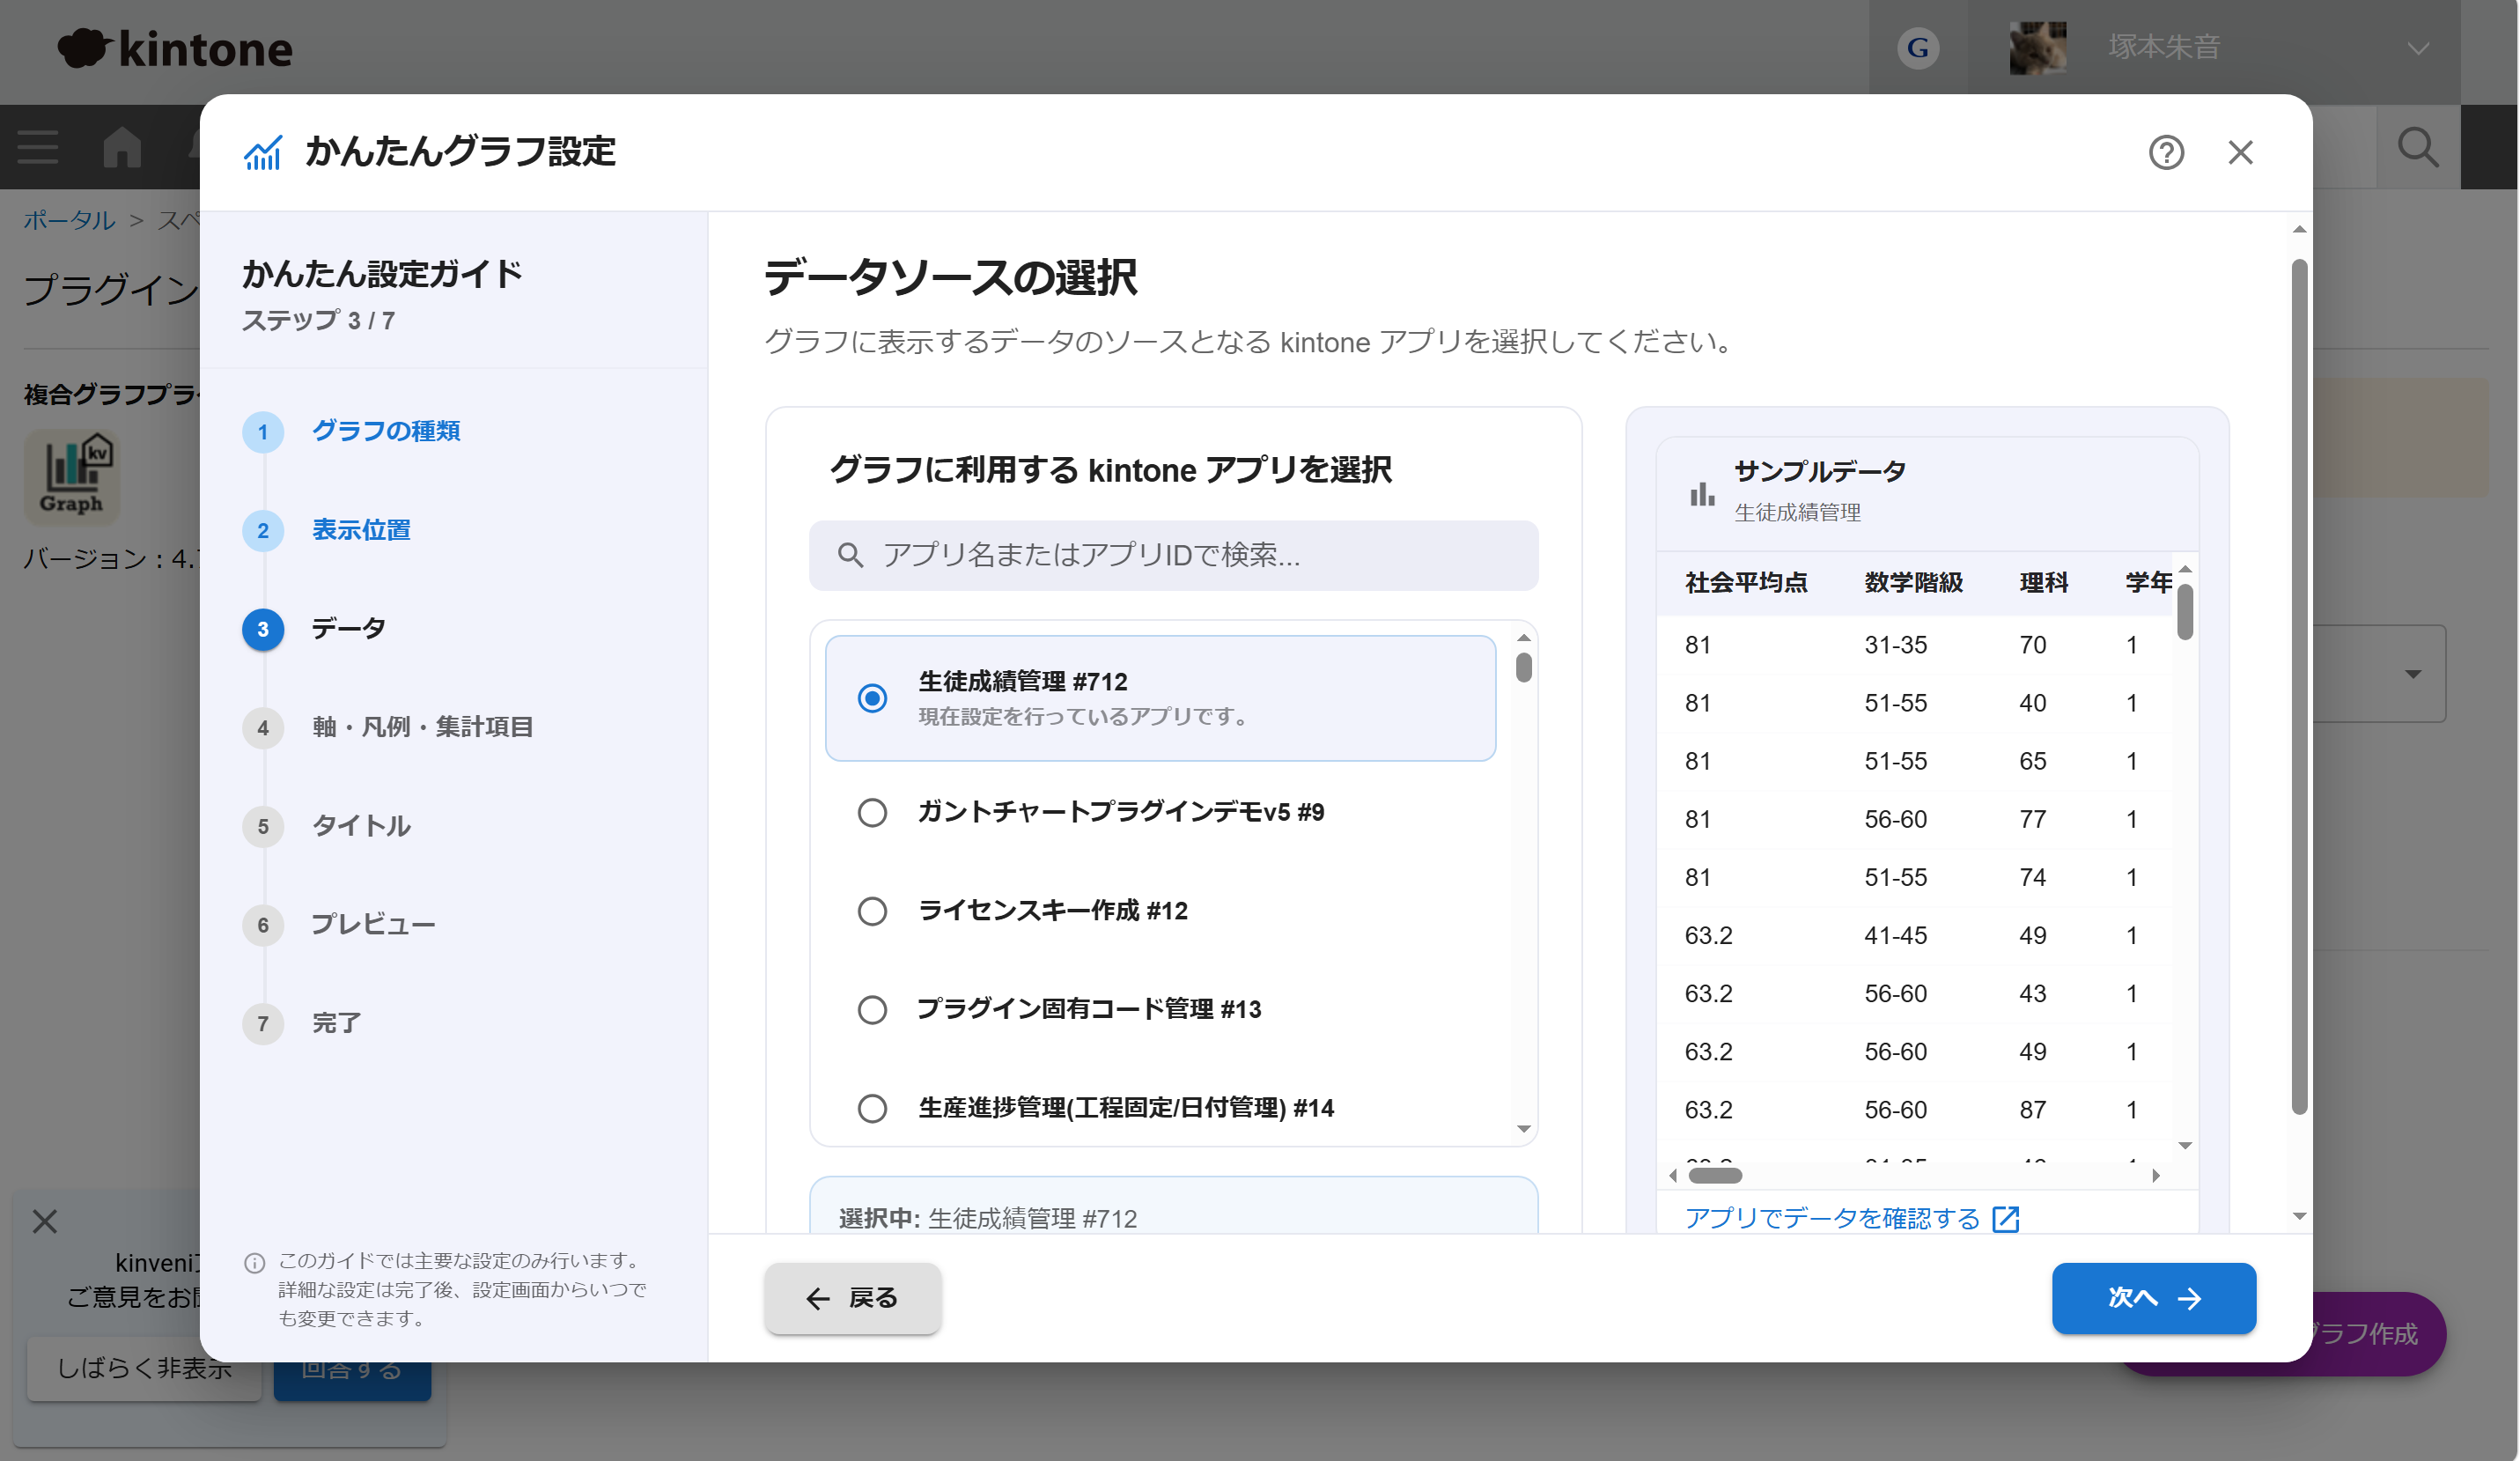Viewport: 2520px width, 1461px height.
Task: Click dialog main scrollbar down arrow
Action: pyautogui.click(x=2299, y=1217)
